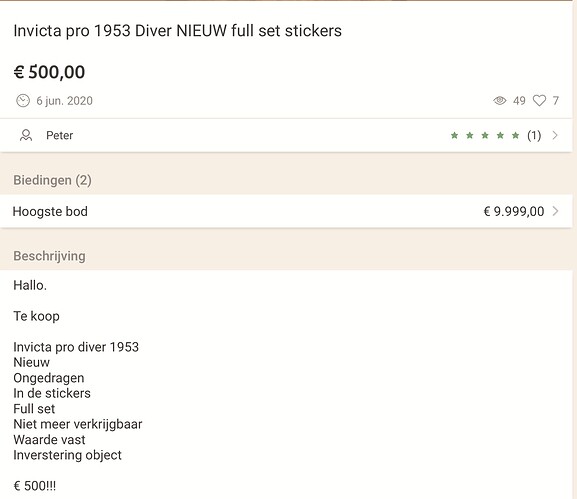Select the Biedingen (2) section header
Image resolution: width=577 pixels, height=499 pixels.
coord(52,180)
